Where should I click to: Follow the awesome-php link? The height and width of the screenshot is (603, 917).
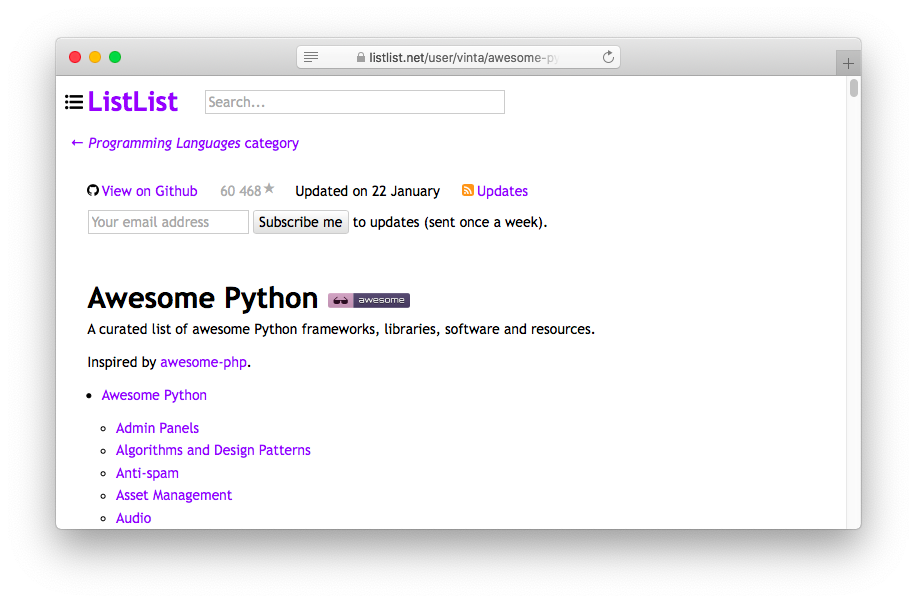coord(203,362)
